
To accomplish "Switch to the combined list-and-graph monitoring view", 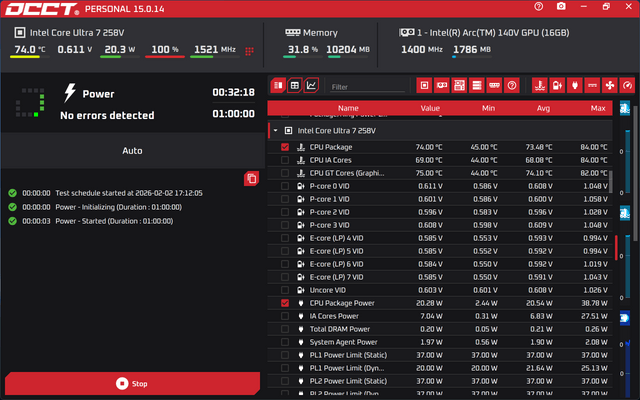I will point(278,86).
